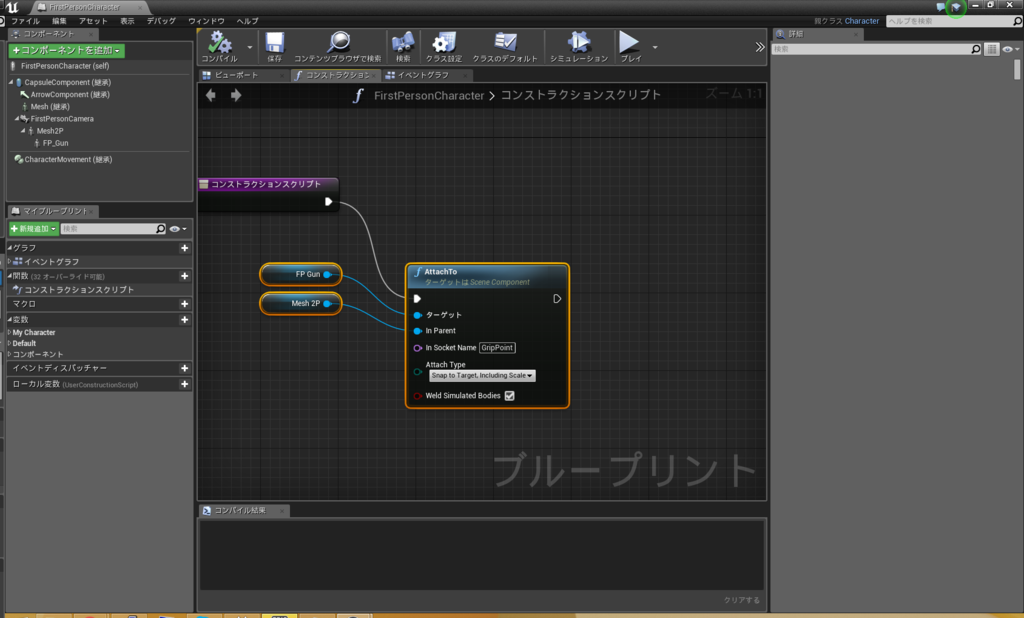The height and width of the screenshot is (618, 1024).
Task: Click the コンポーネントを追加 button
Action: (x=67, y=50)
